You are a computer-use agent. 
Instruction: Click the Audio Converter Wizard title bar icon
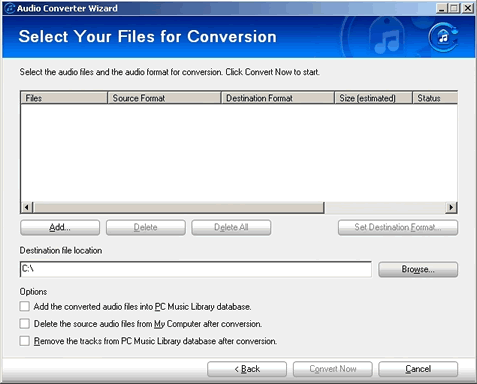pyautogui.click(x=10, y=8)
